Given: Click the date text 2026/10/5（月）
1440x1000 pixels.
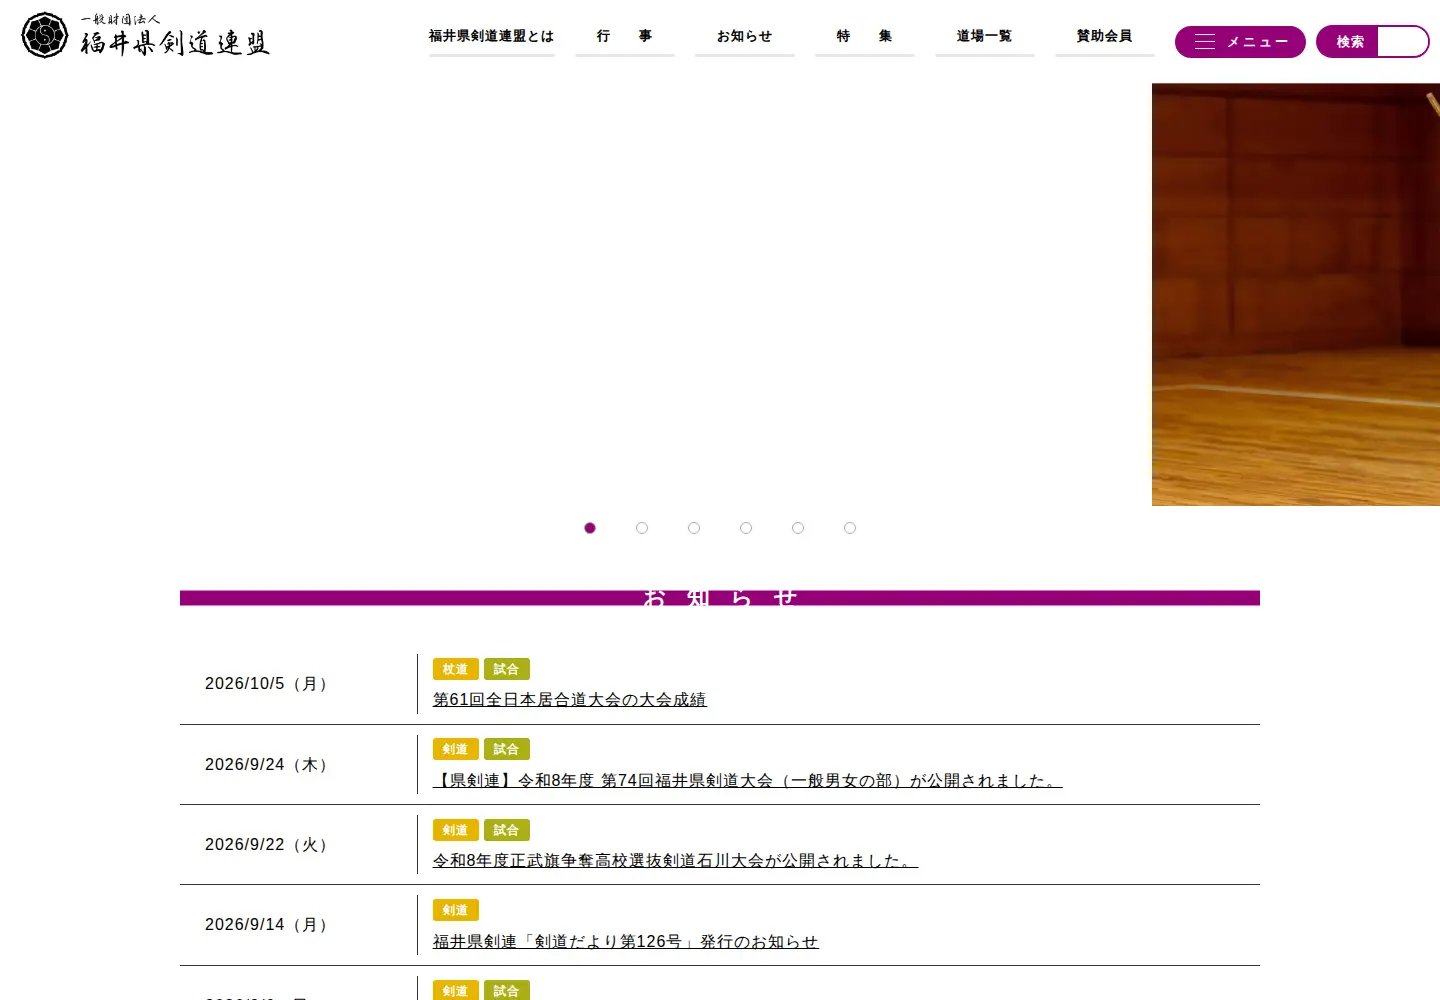Looking at the screenshot, I should click(x=267, y=684).
